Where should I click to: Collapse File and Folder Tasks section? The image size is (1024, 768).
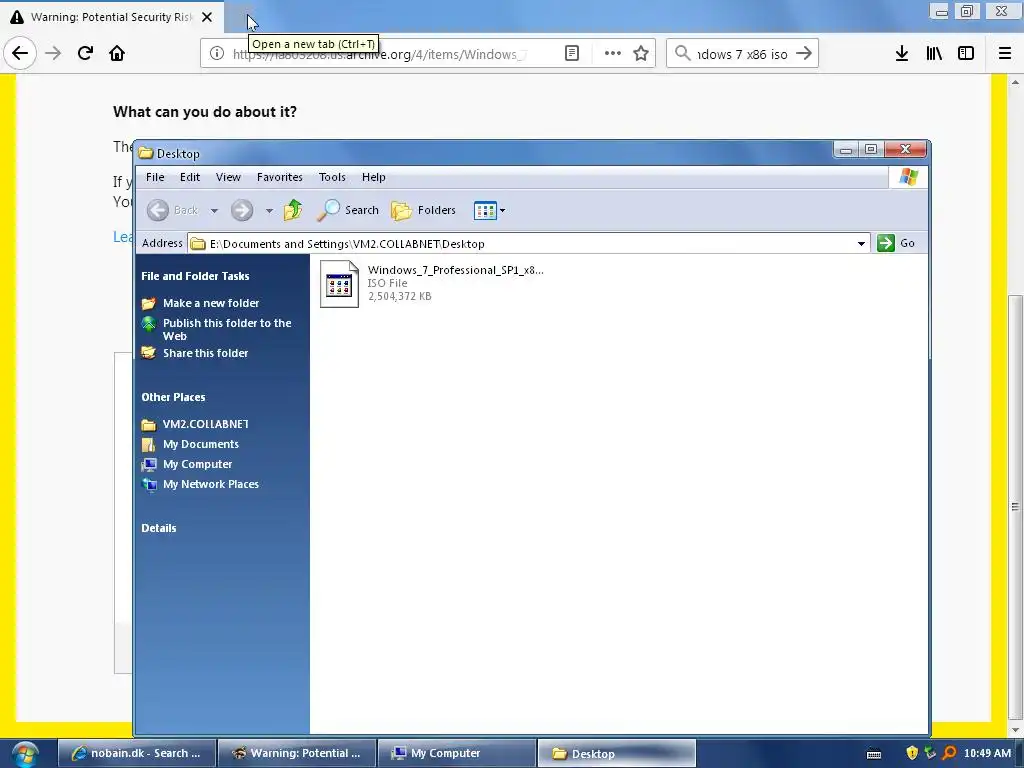tap(195, 276)
